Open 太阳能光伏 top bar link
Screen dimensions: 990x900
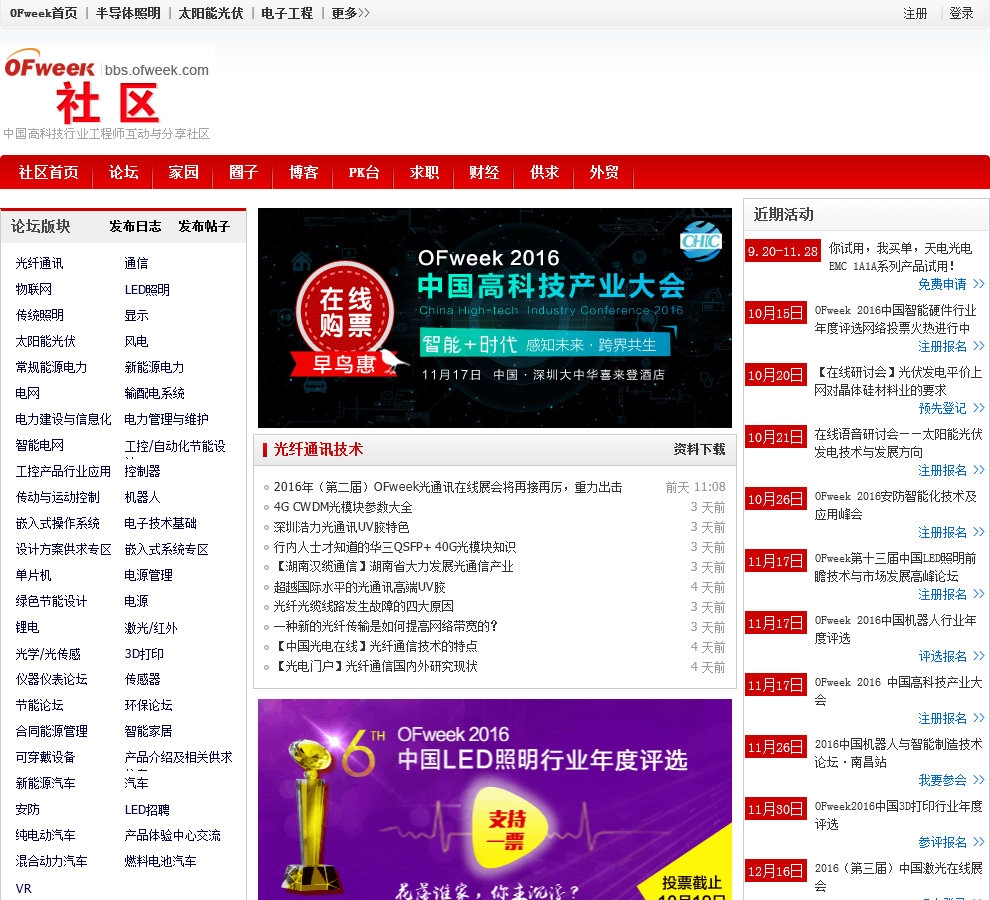coord(211,13)
